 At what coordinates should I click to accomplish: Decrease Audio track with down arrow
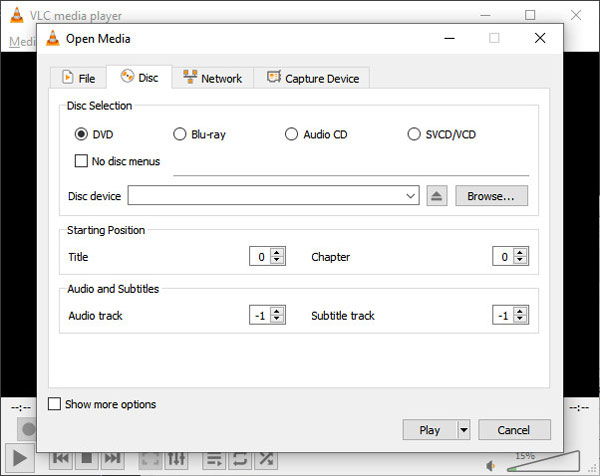277,319
